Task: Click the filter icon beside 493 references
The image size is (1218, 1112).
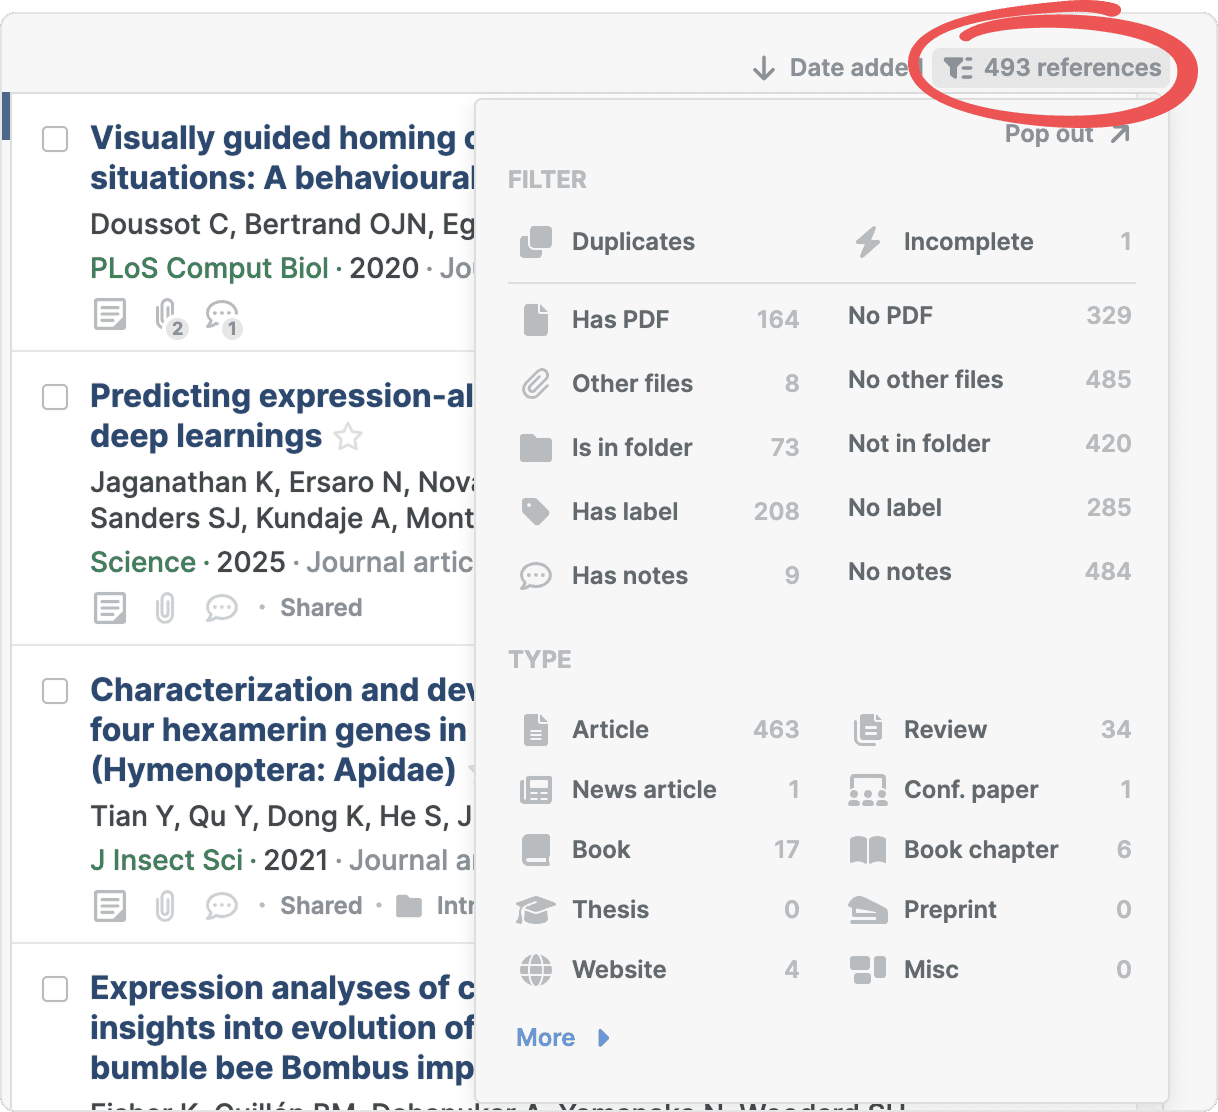Action: (958, 68)
